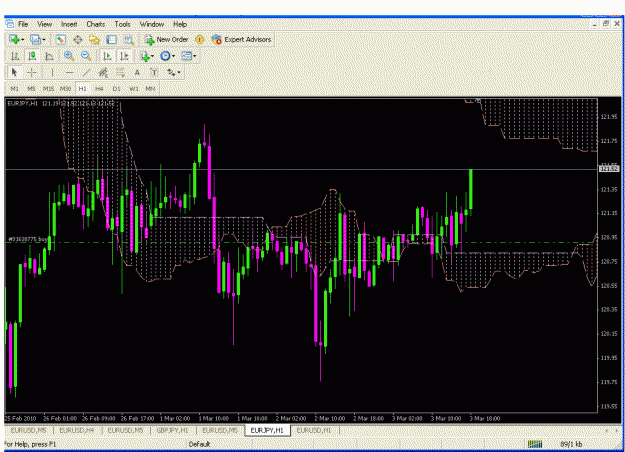Select the Trendline drawing tool
Image resolution: width=625 pixels, height=452 pixels.
(x=86, y=73)
